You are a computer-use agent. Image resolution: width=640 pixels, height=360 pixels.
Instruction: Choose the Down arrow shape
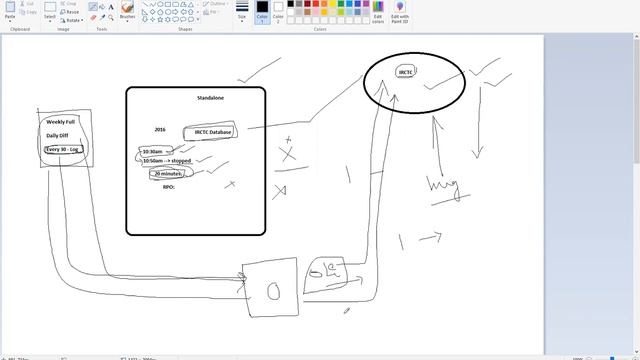point(145,19)
